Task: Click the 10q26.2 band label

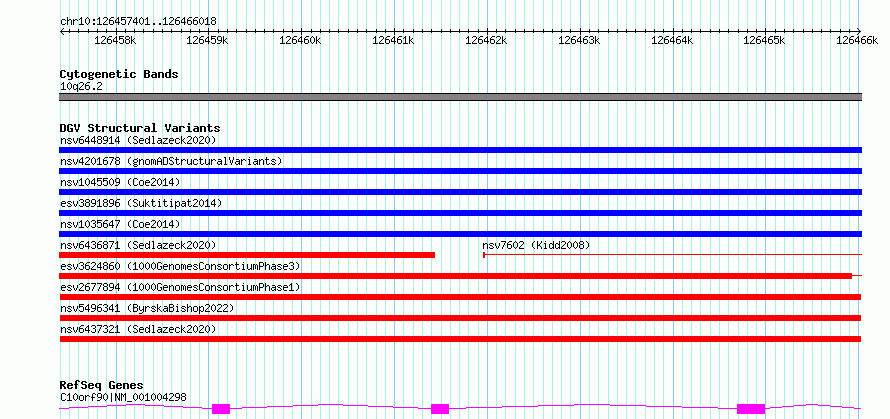Action: 81,87
